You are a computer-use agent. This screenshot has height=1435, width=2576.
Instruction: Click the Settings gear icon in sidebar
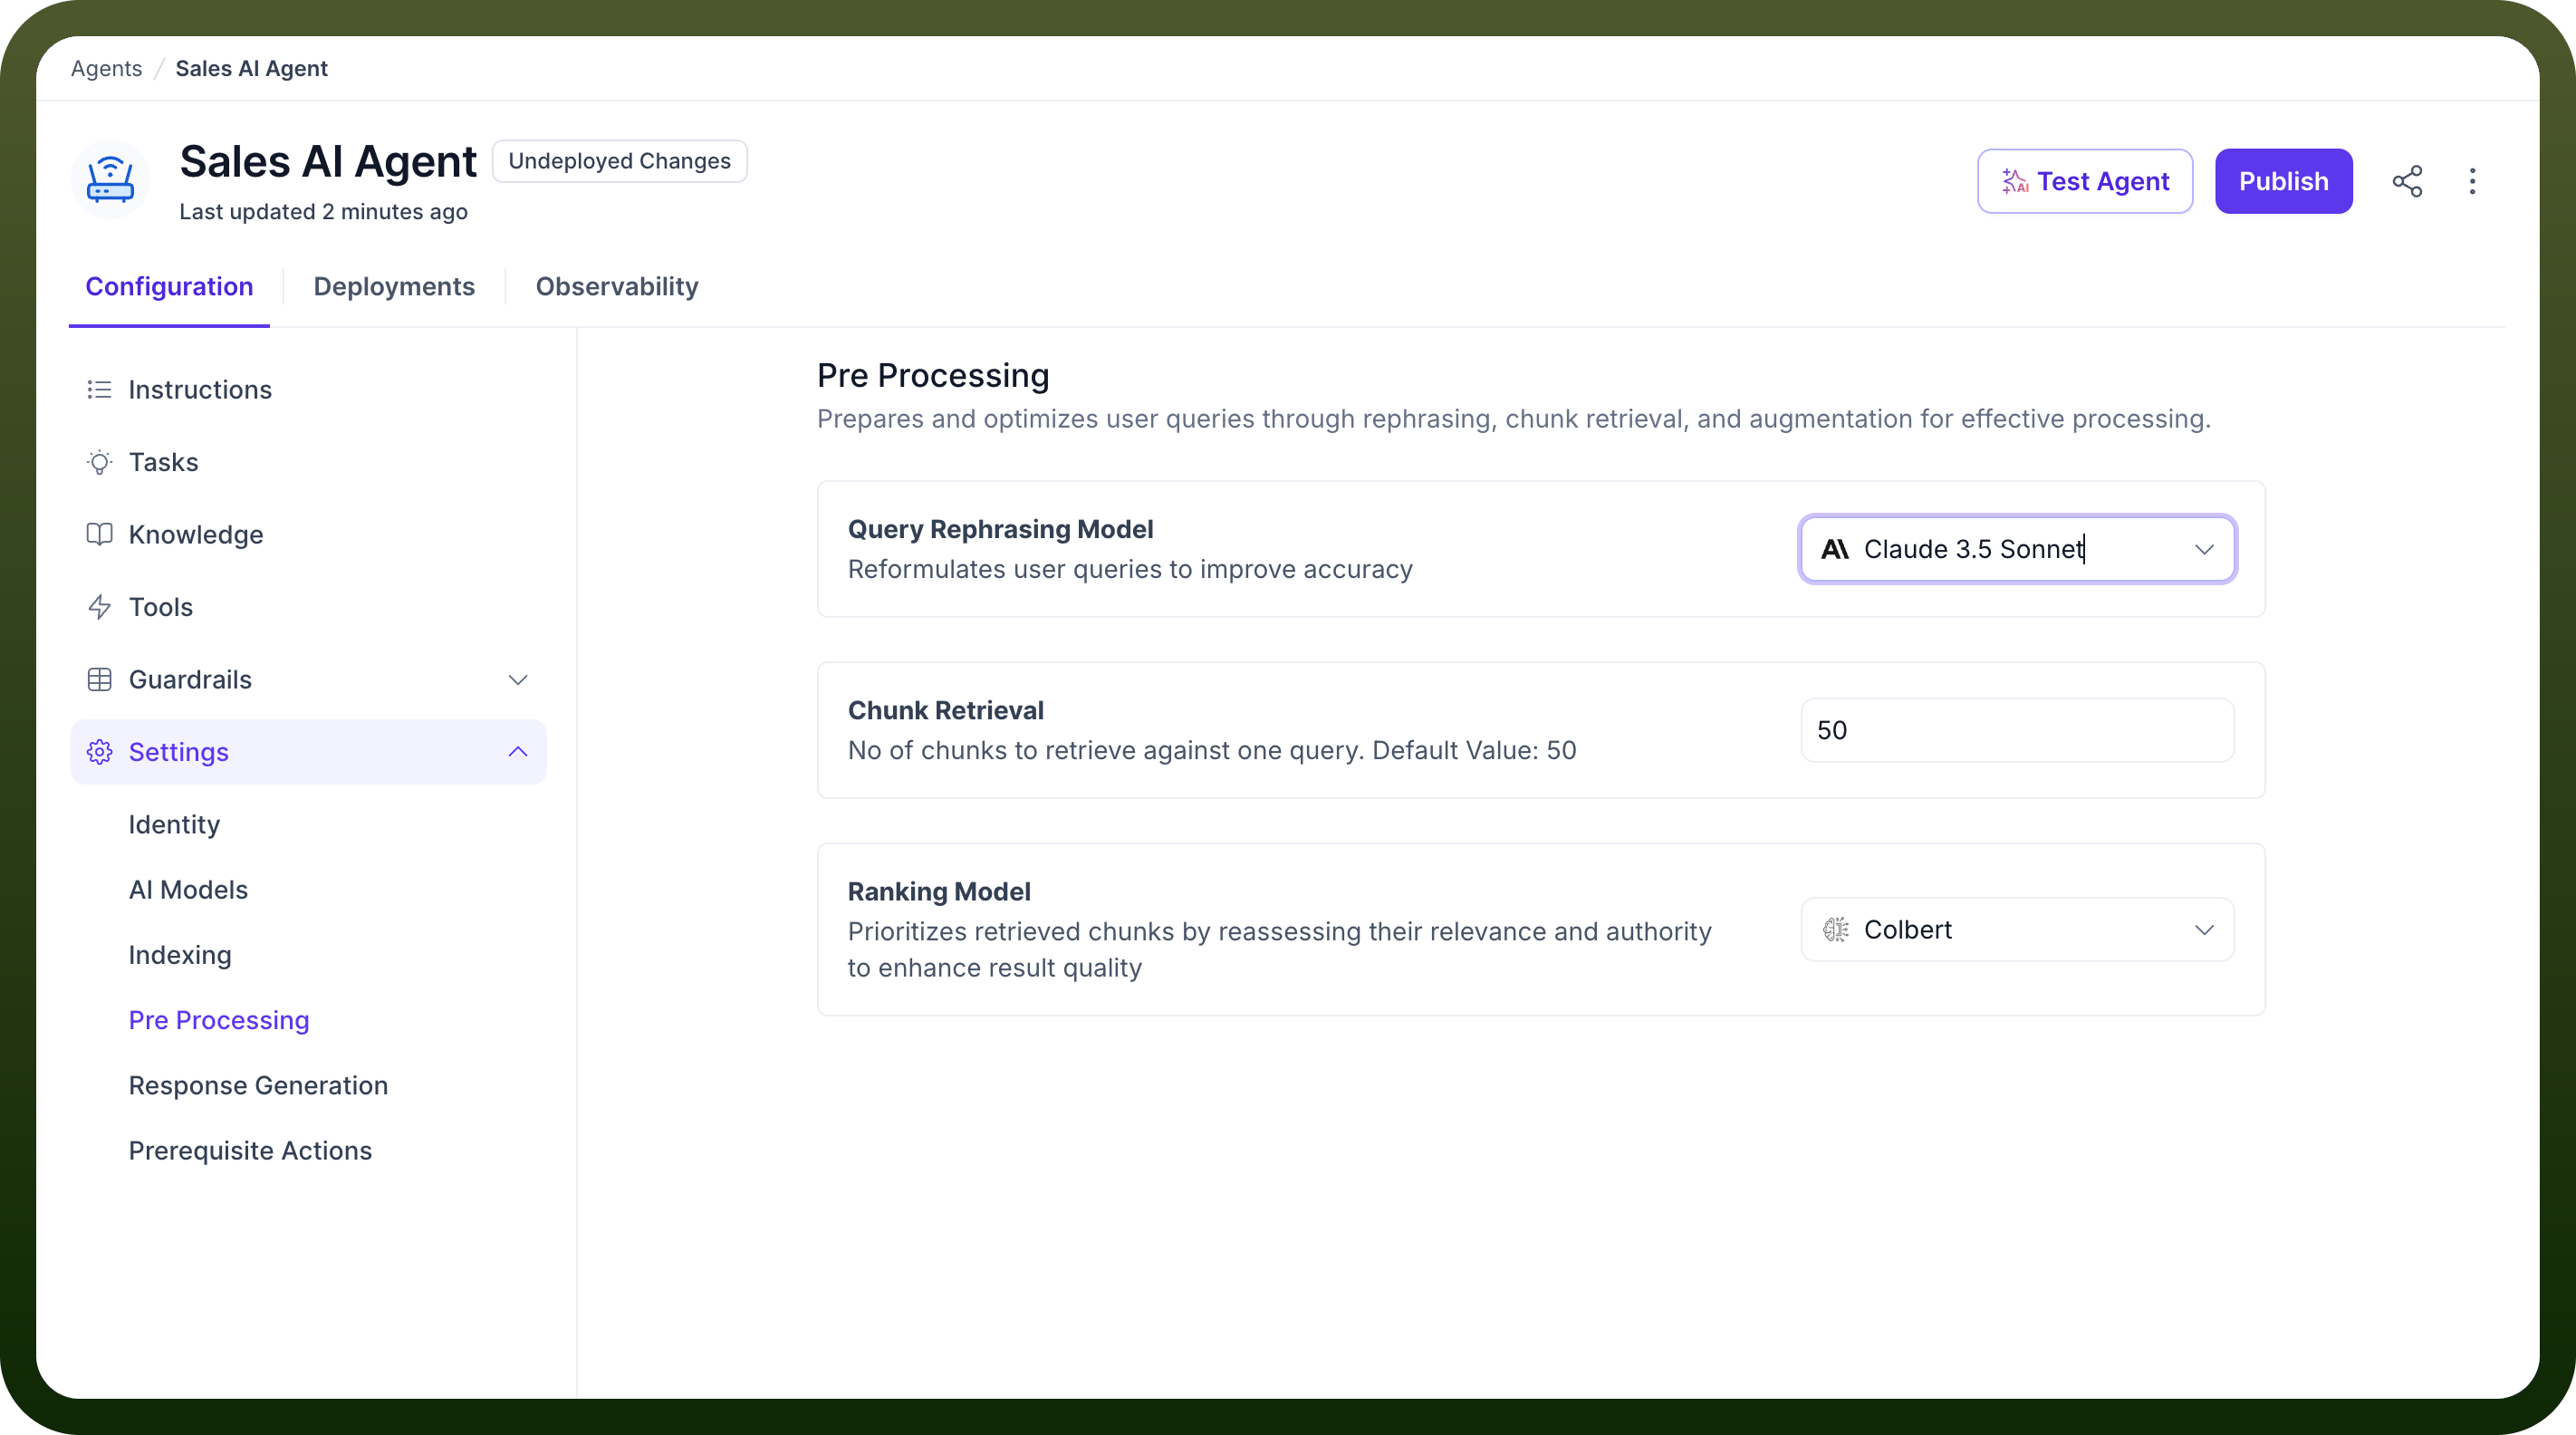click(99, 752)
